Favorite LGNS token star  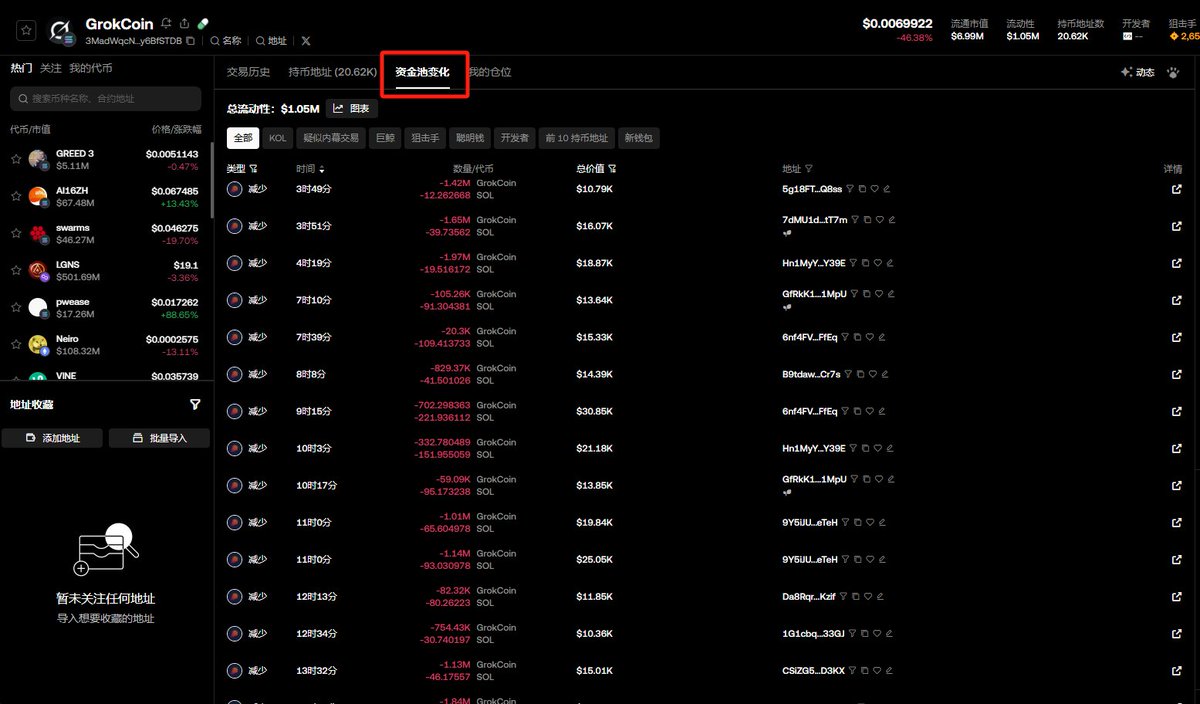coord(16,270)
